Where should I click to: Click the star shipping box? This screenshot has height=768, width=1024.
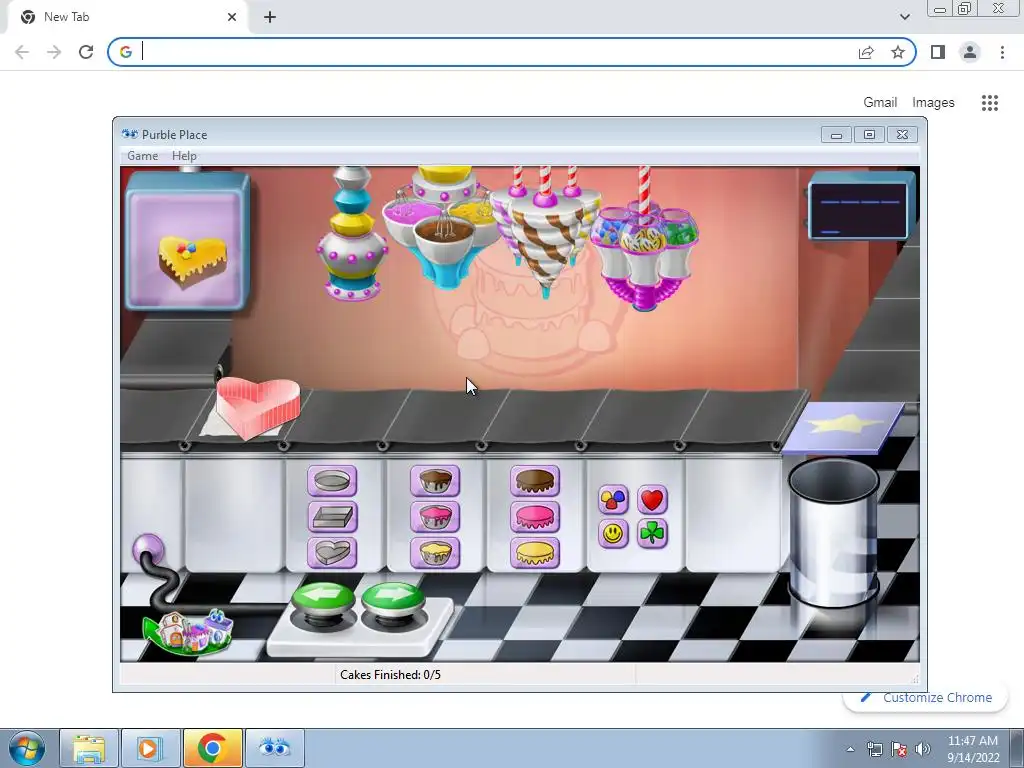(842, 428)
